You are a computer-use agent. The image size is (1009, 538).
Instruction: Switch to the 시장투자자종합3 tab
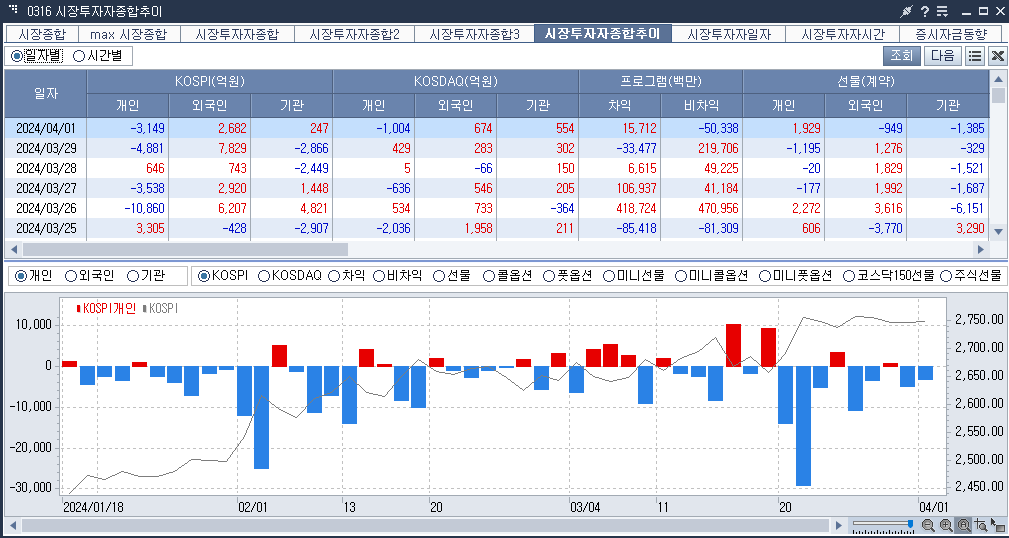474,34
